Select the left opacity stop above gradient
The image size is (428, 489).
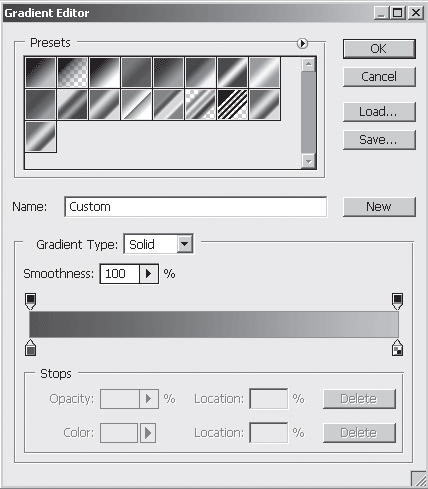[x=31, y=301]
